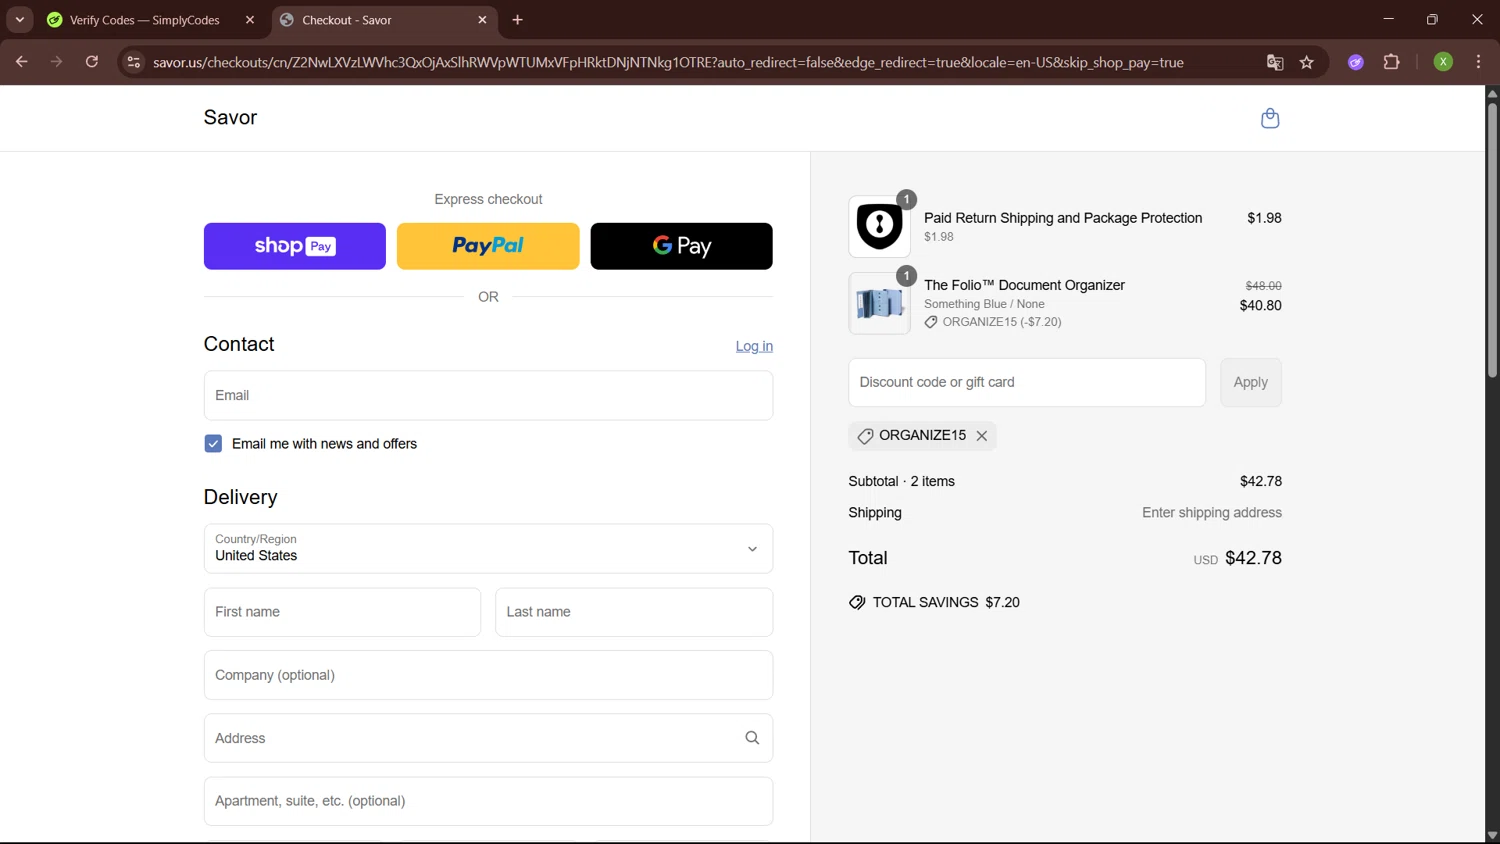Screen dimensions: 1500x844
Task: Click the browser address bar URL
Action: [x=668, y=62]
